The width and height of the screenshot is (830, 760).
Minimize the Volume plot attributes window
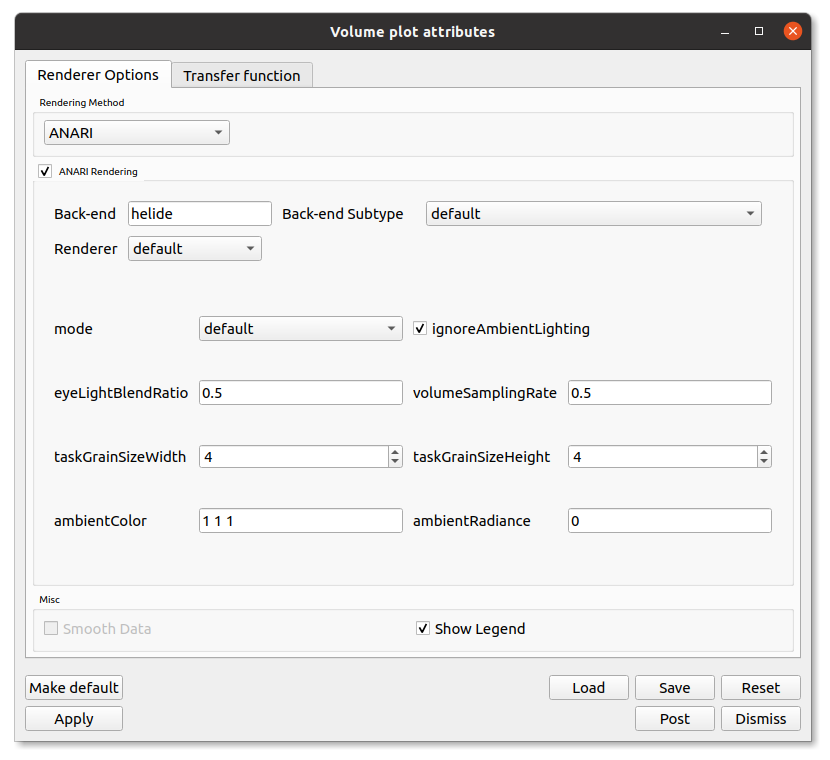725,32
